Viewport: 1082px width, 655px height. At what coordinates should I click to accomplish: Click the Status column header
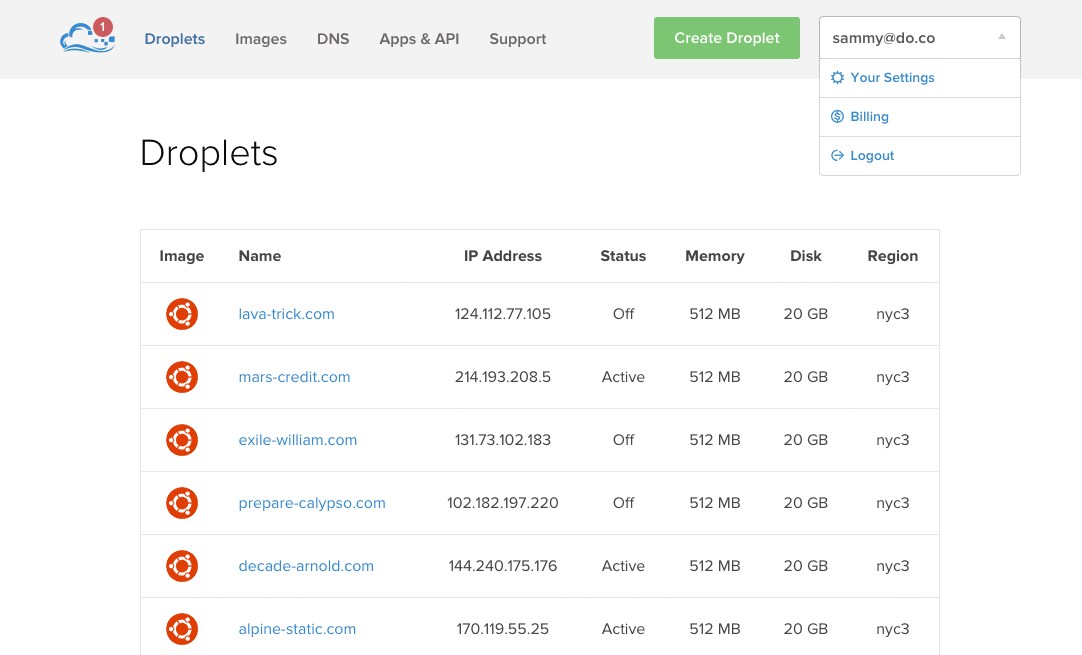623,256
